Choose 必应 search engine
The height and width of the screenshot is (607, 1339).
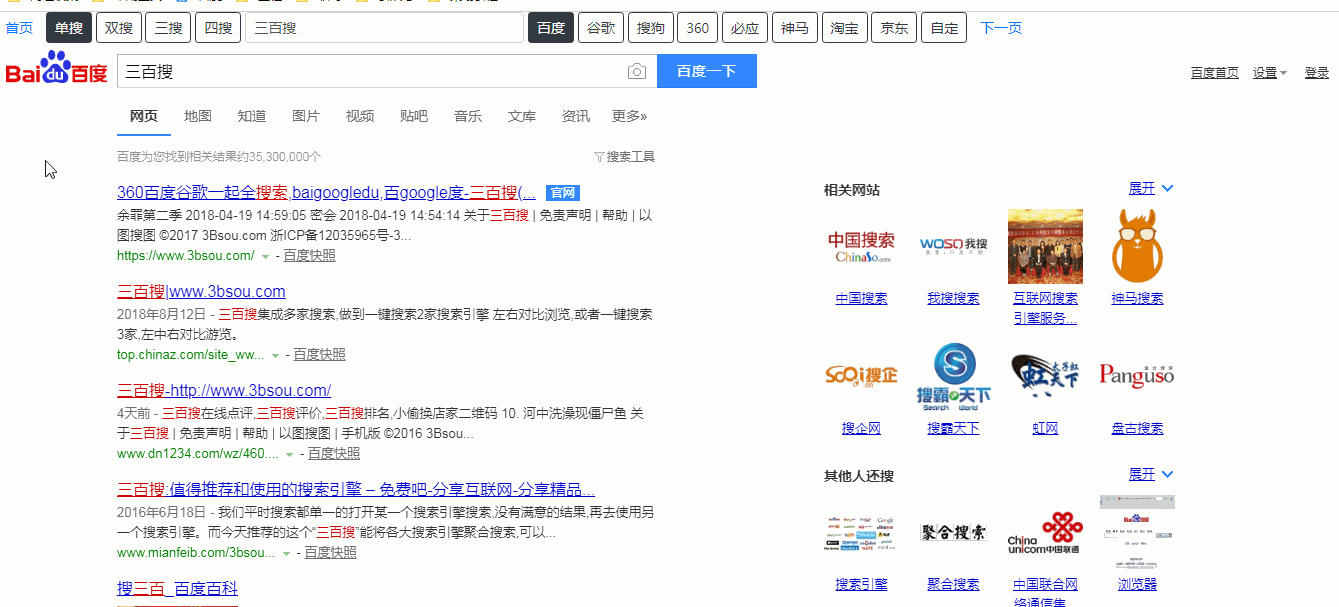click(x=745, y=28)
